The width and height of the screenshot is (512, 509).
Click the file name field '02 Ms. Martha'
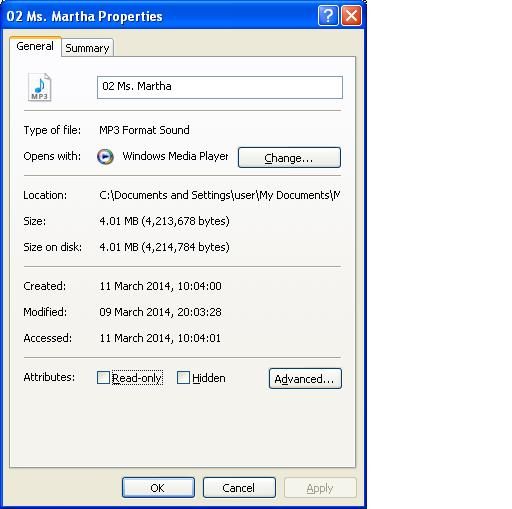[220, 87]
